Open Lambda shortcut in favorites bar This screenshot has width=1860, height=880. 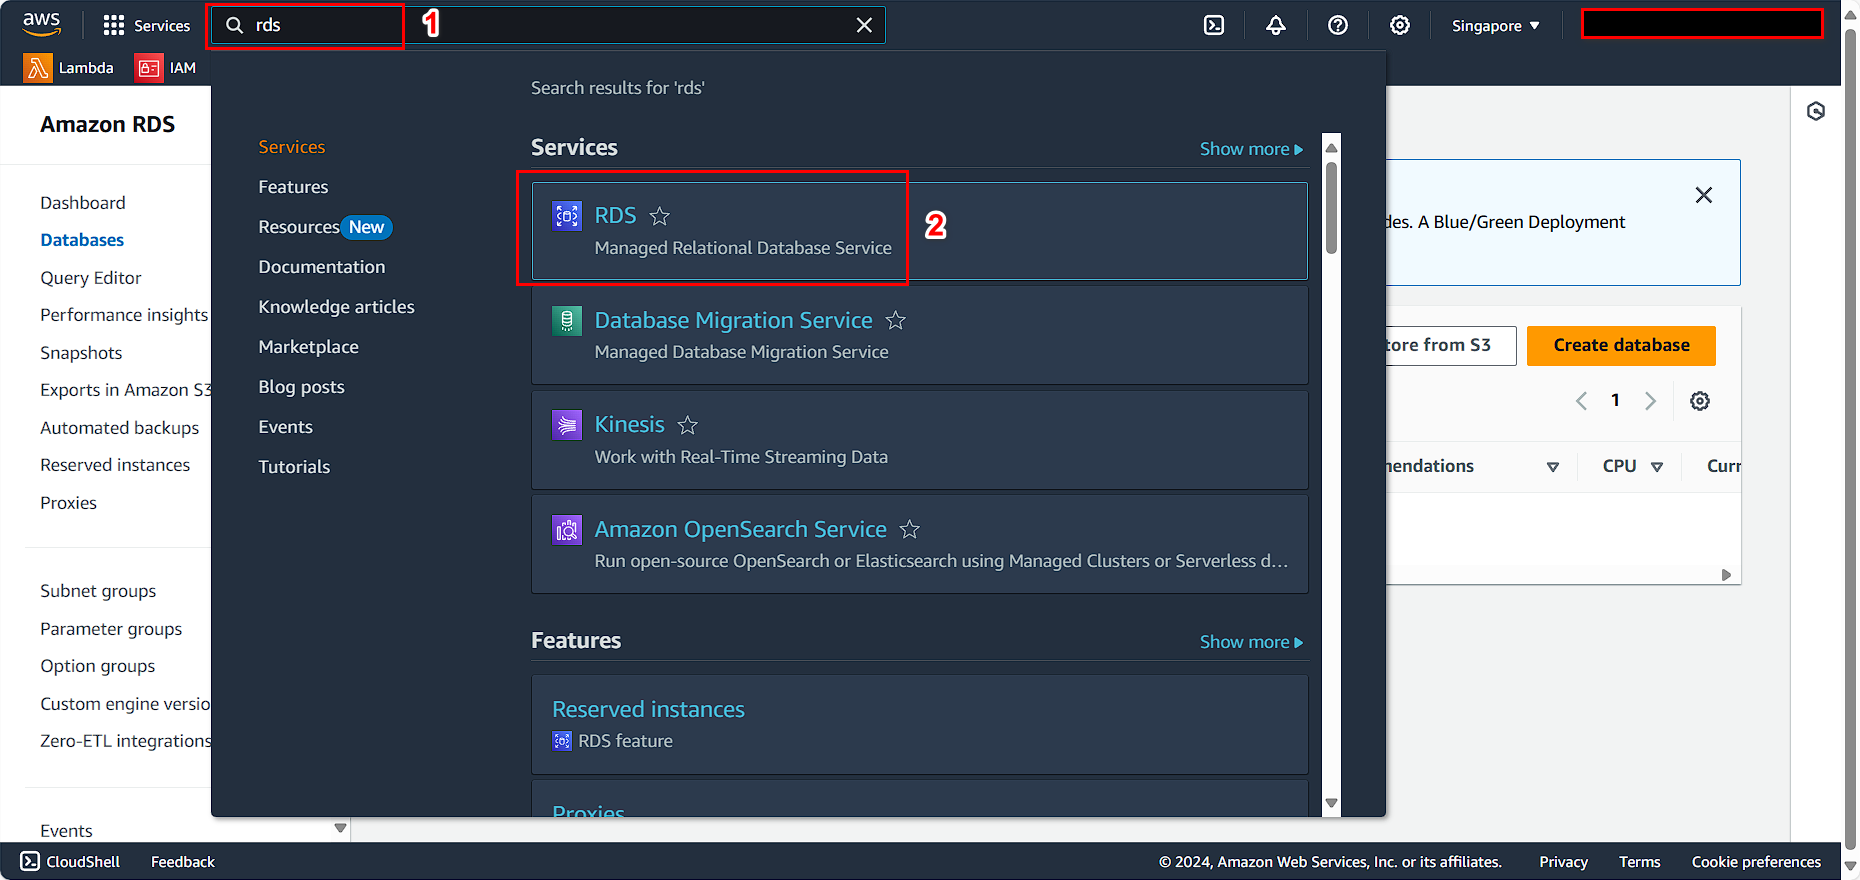coord(69,68)
